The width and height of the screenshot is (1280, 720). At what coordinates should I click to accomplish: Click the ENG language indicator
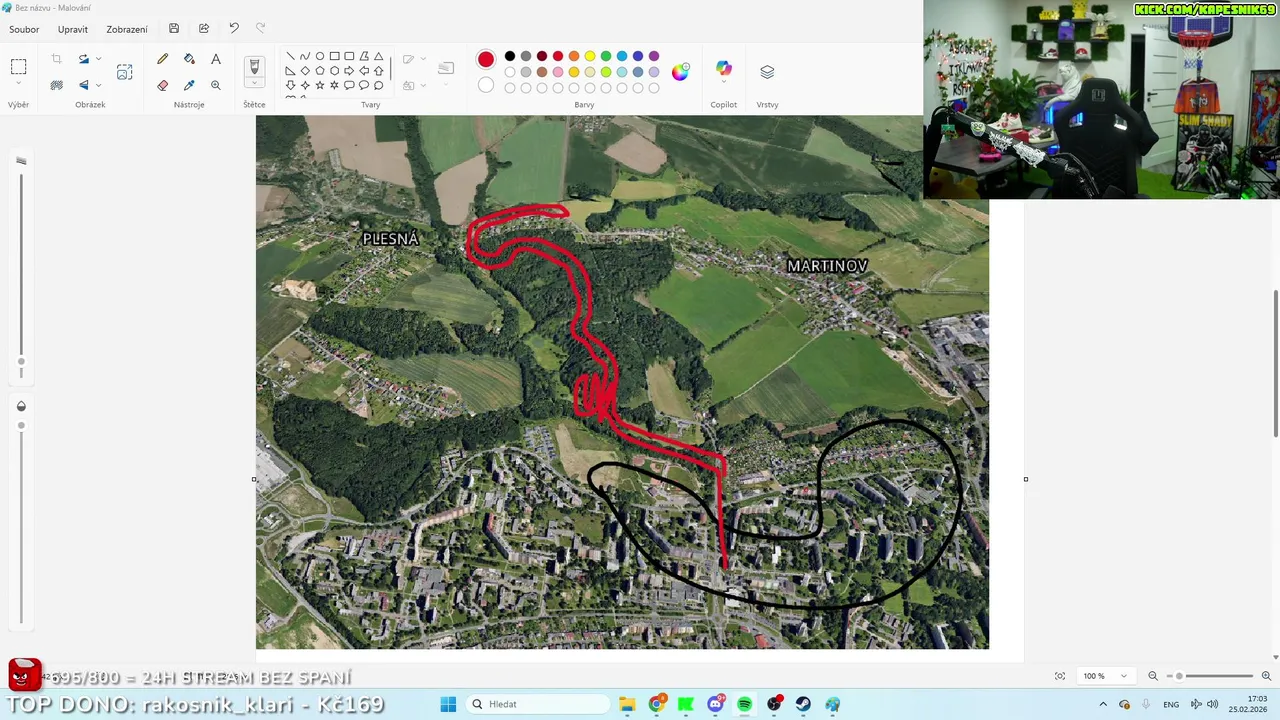[1171, 704]
